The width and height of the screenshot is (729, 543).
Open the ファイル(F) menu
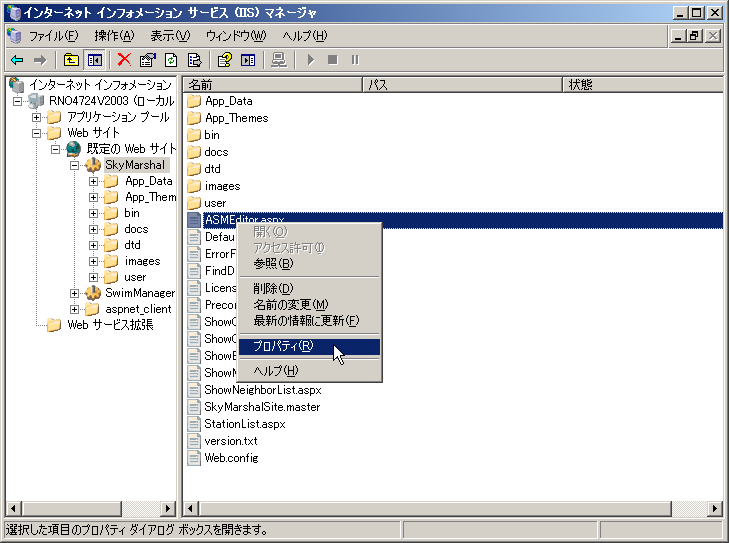53,36
